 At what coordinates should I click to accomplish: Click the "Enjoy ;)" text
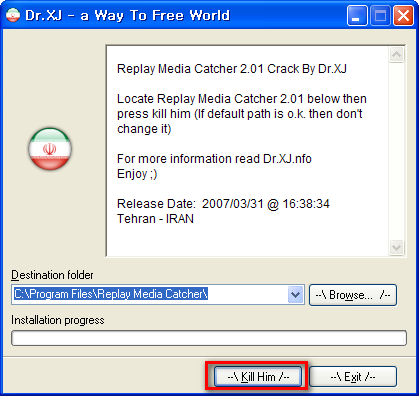(x=137, y=174)
